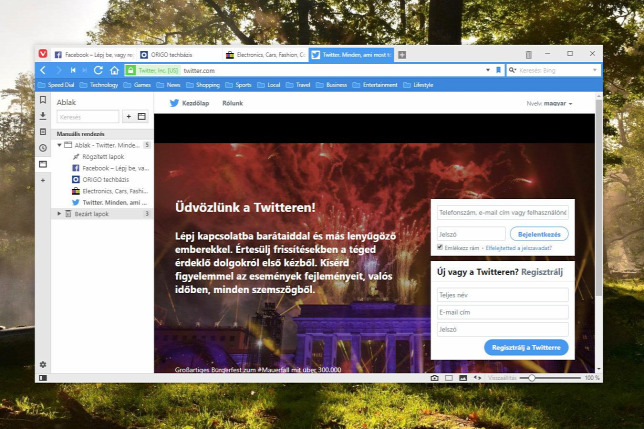Click the green site security lock badge
Image resolution: width=644 pixels, height=429 pixels.
(153, 70)
